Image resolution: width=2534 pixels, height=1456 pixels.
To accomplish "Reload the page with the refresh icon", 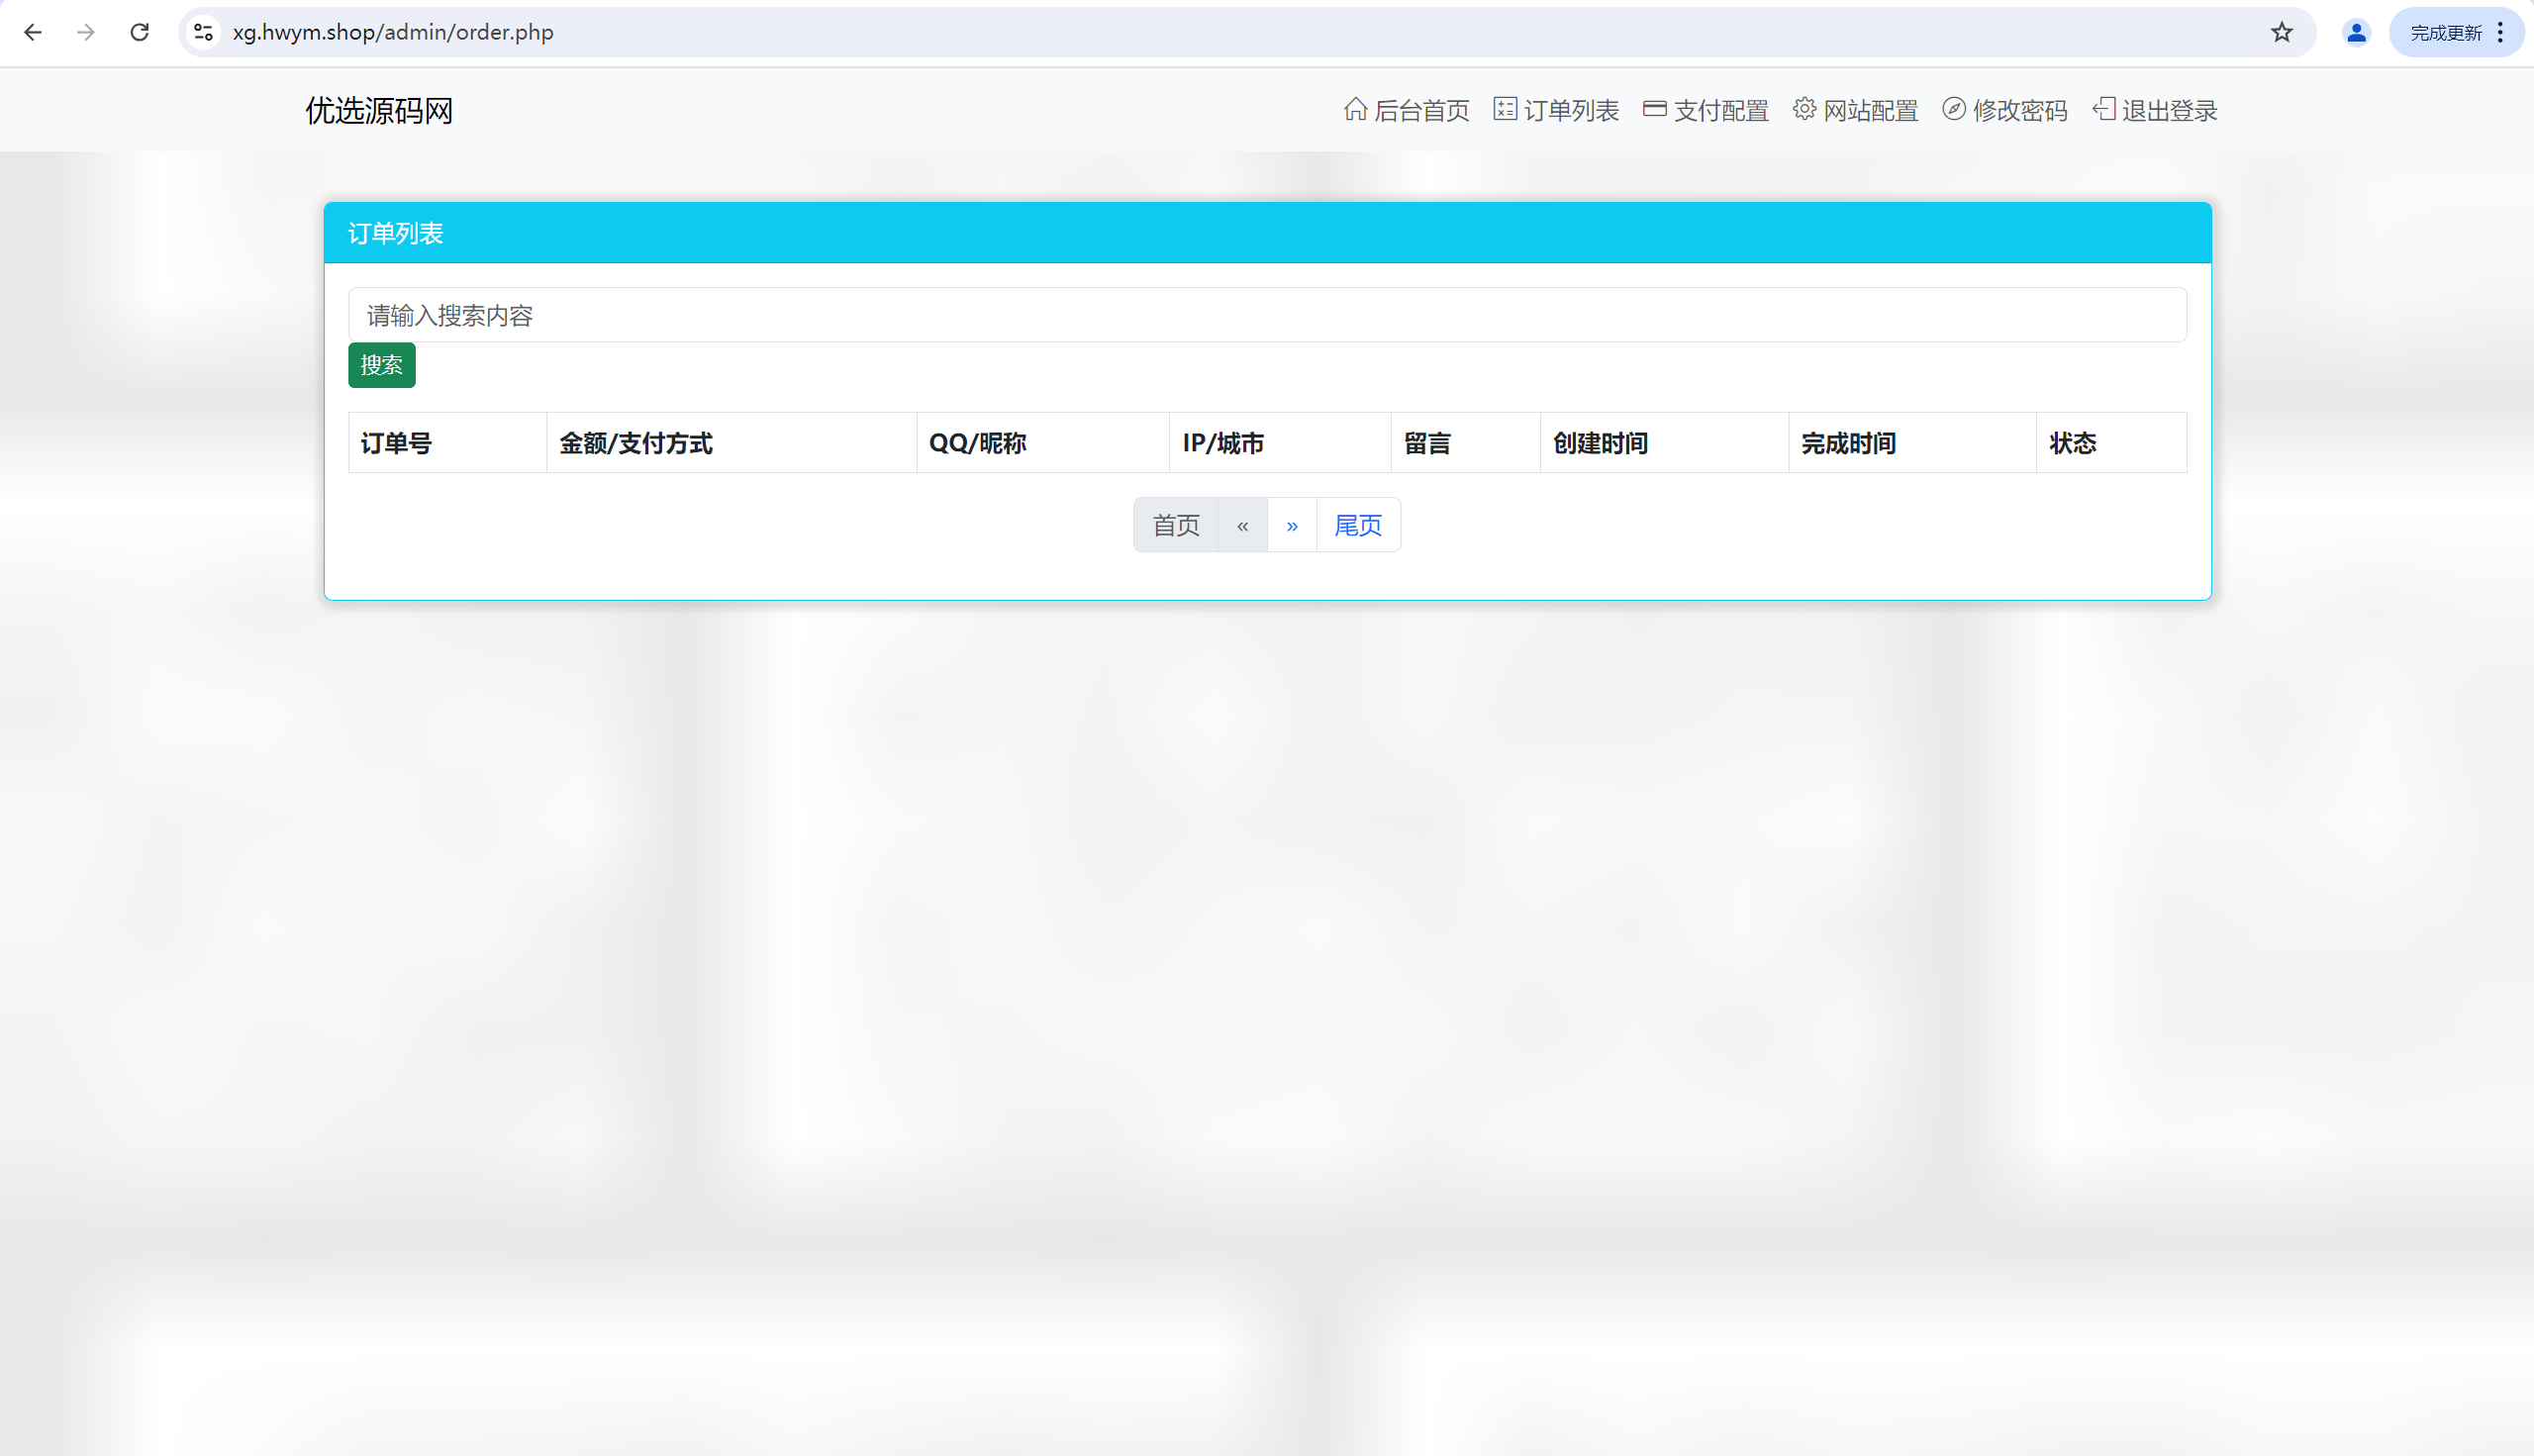I will coord(140,32).
